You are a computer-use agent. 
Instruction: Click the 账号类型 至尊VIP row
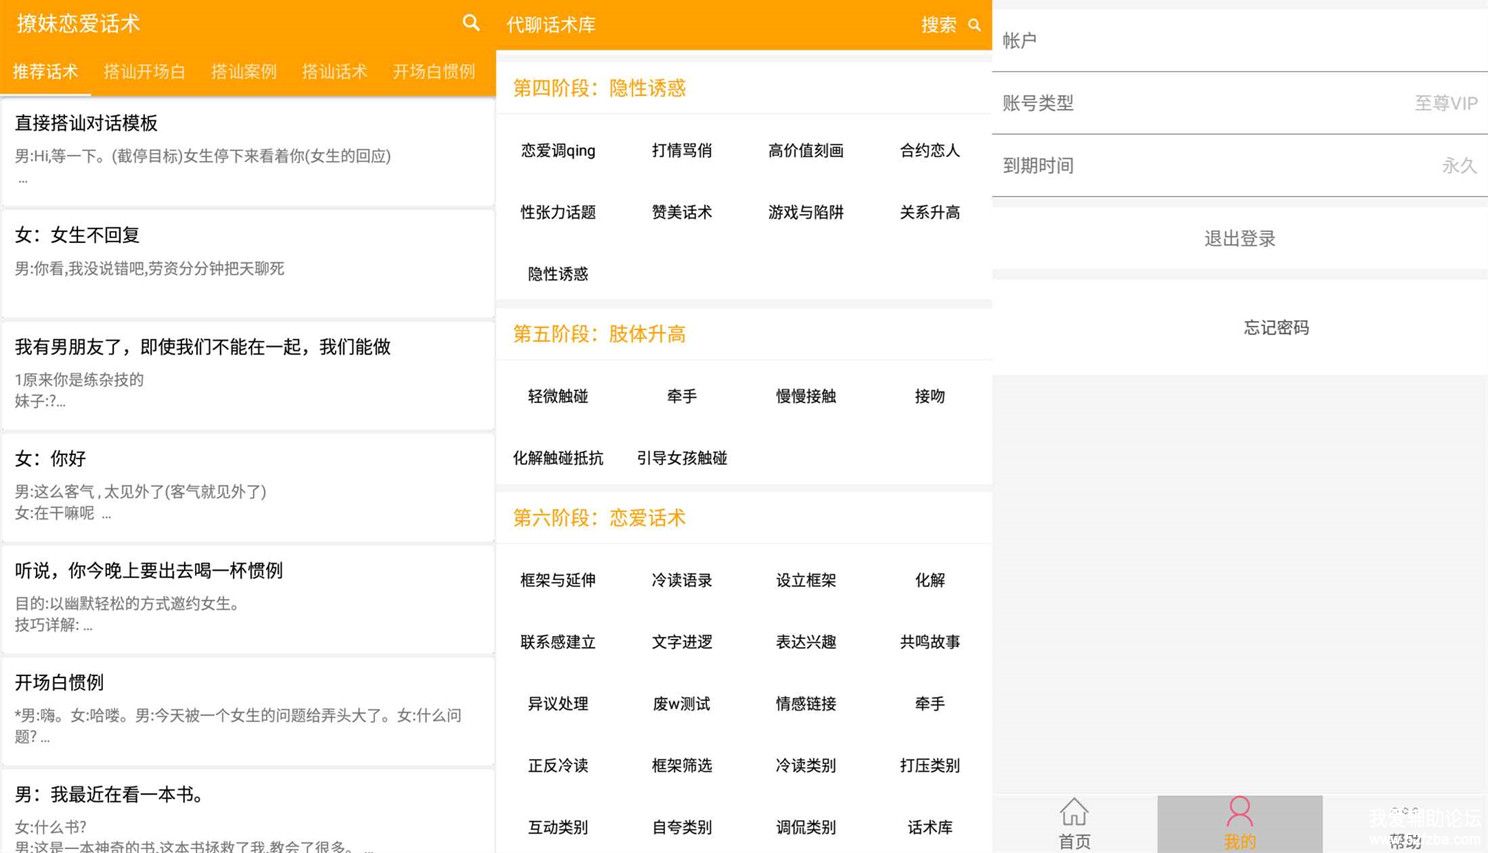click(1240, 103)
